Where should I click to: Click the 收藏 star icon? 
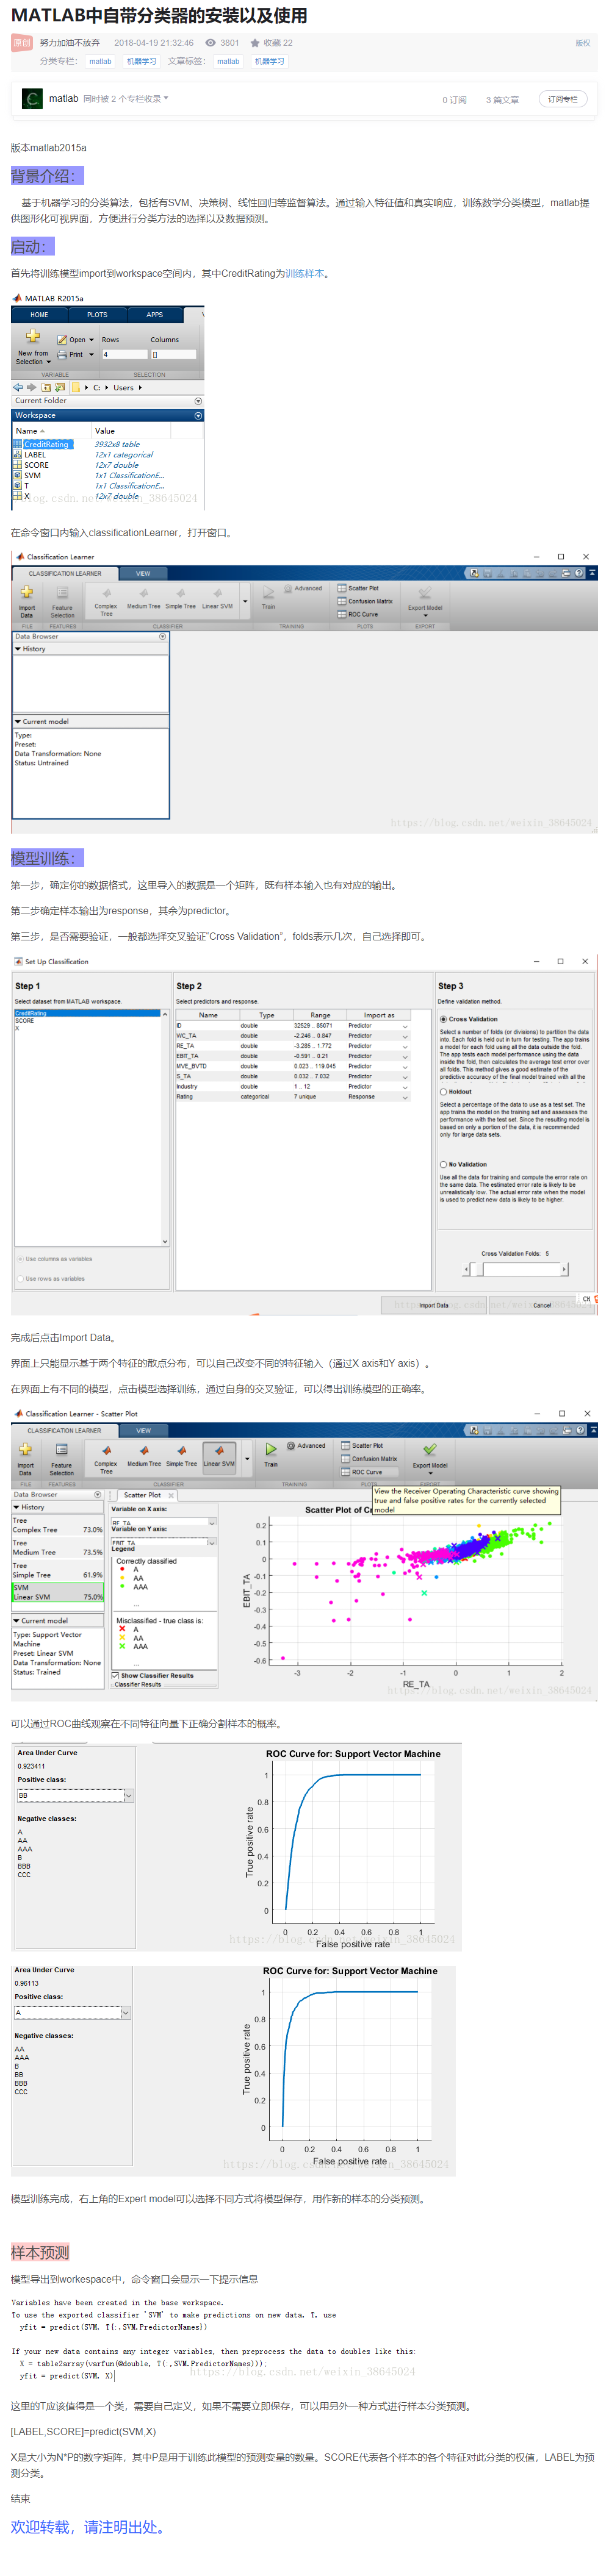coord(255,43)
